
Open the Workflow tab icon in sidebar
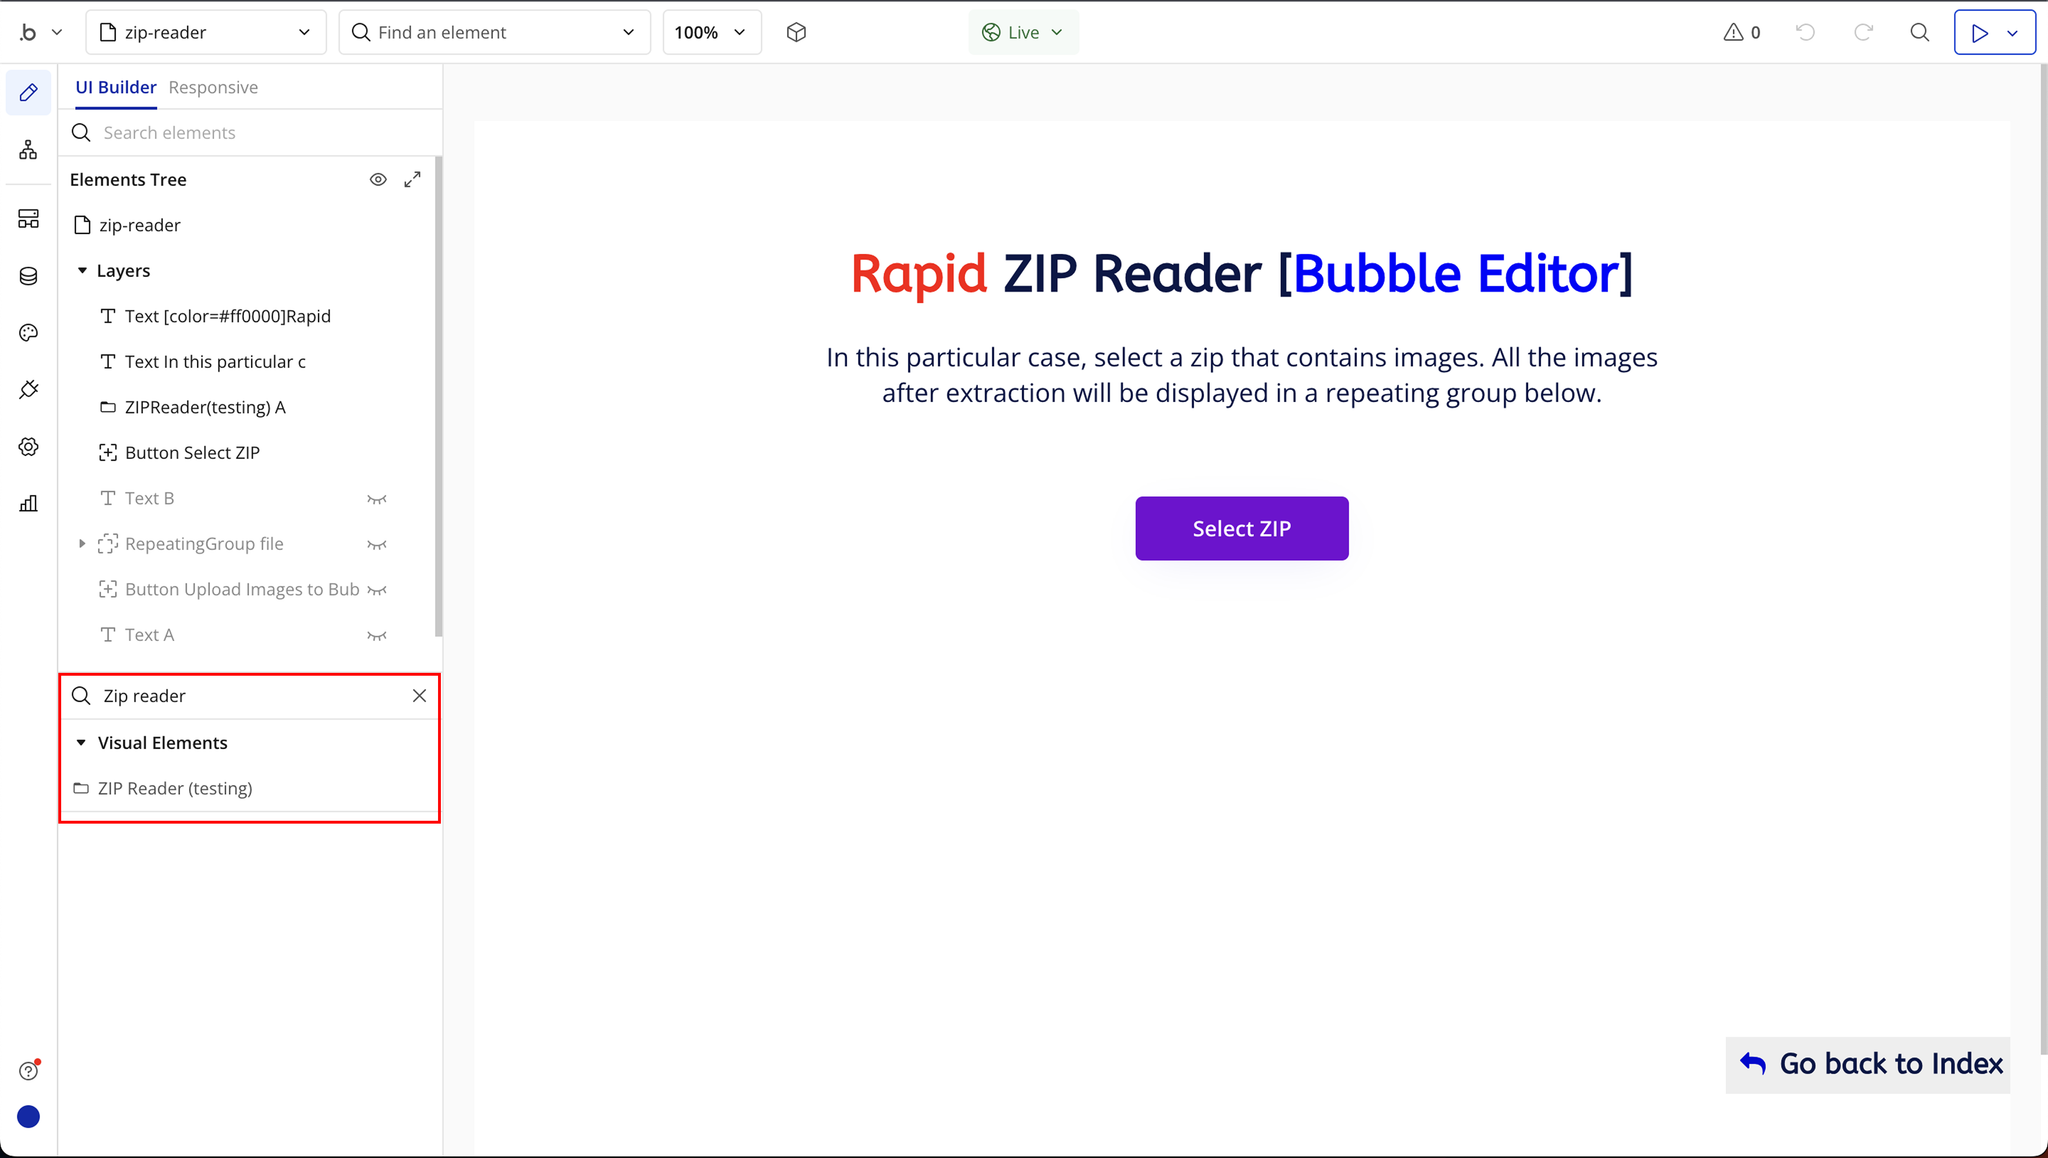pos(28,150)
